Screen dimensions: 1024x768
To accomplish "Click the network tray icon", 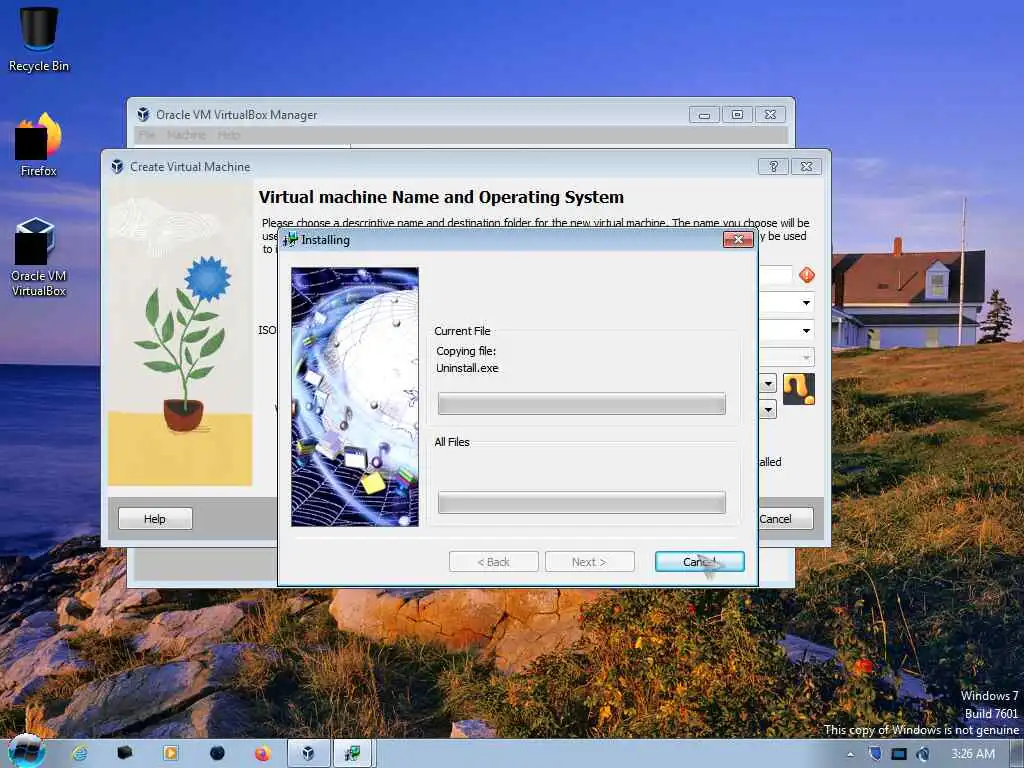I will pyautogui.click(x=899, y=754).
